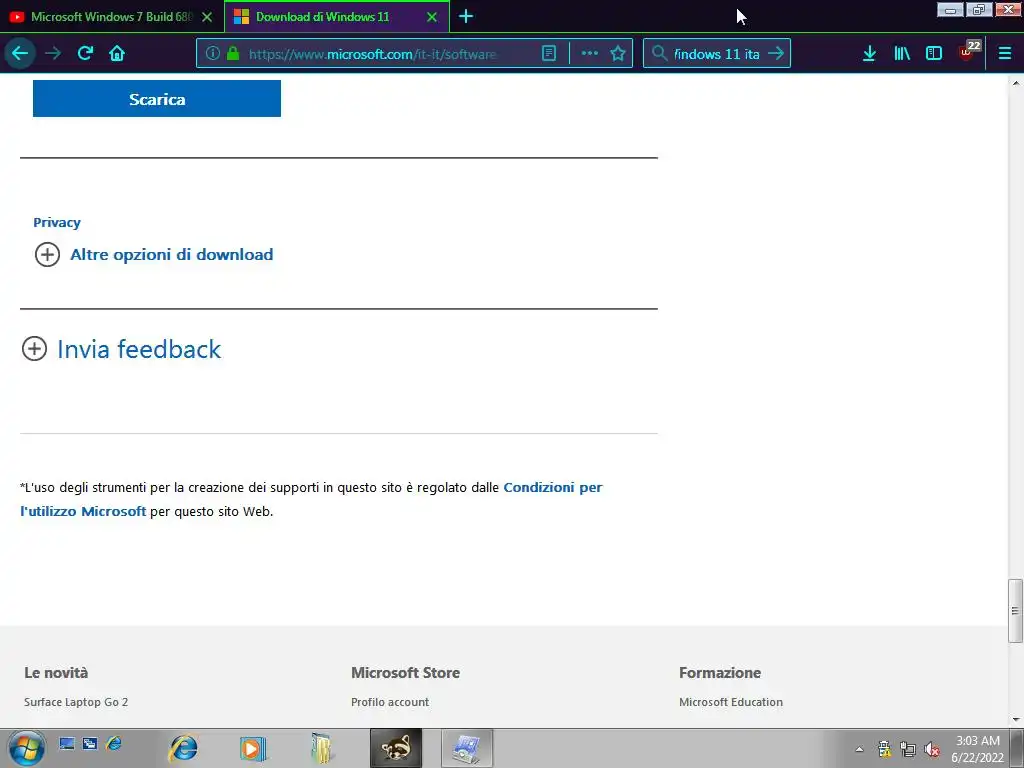
Task: Open page actions three-dots menu
Action: click(x=590, y=54)
